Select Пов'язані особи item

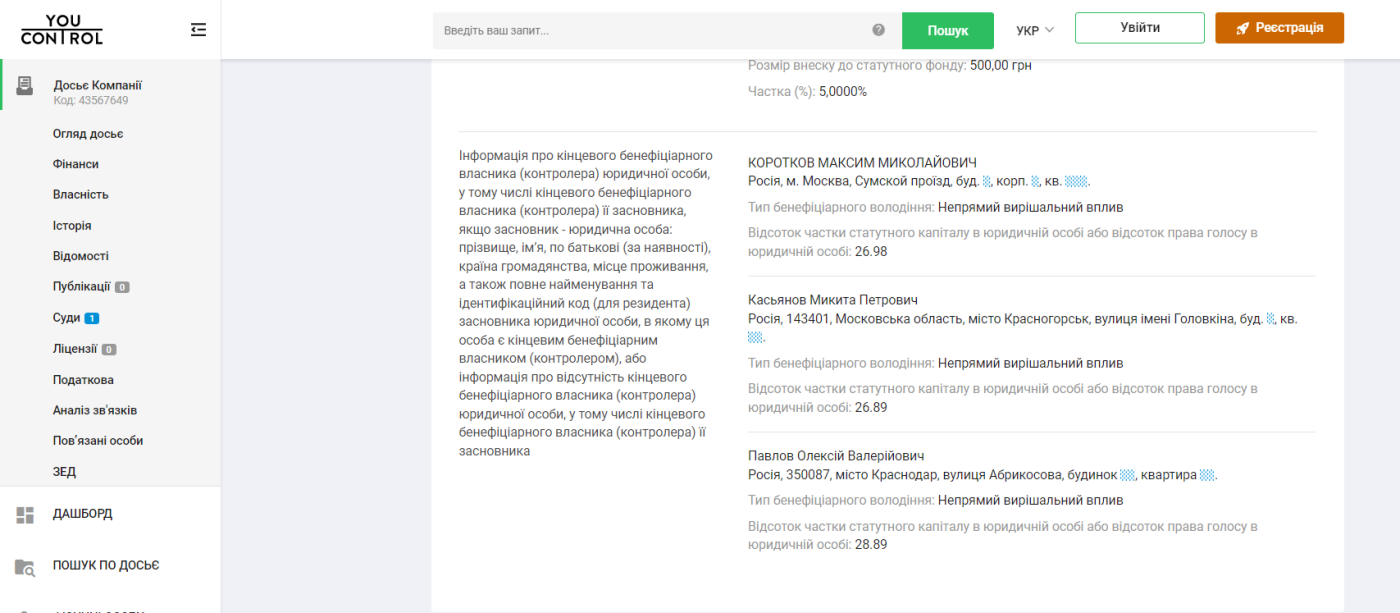pos(98,441)
